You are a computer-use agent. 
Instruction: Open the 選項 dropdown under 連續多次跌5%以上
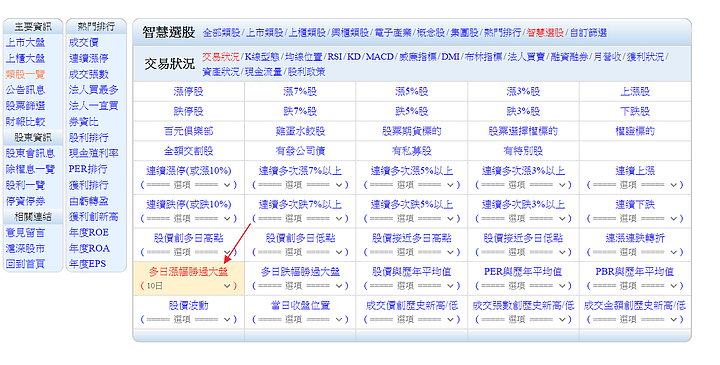[x=412, y=219]
